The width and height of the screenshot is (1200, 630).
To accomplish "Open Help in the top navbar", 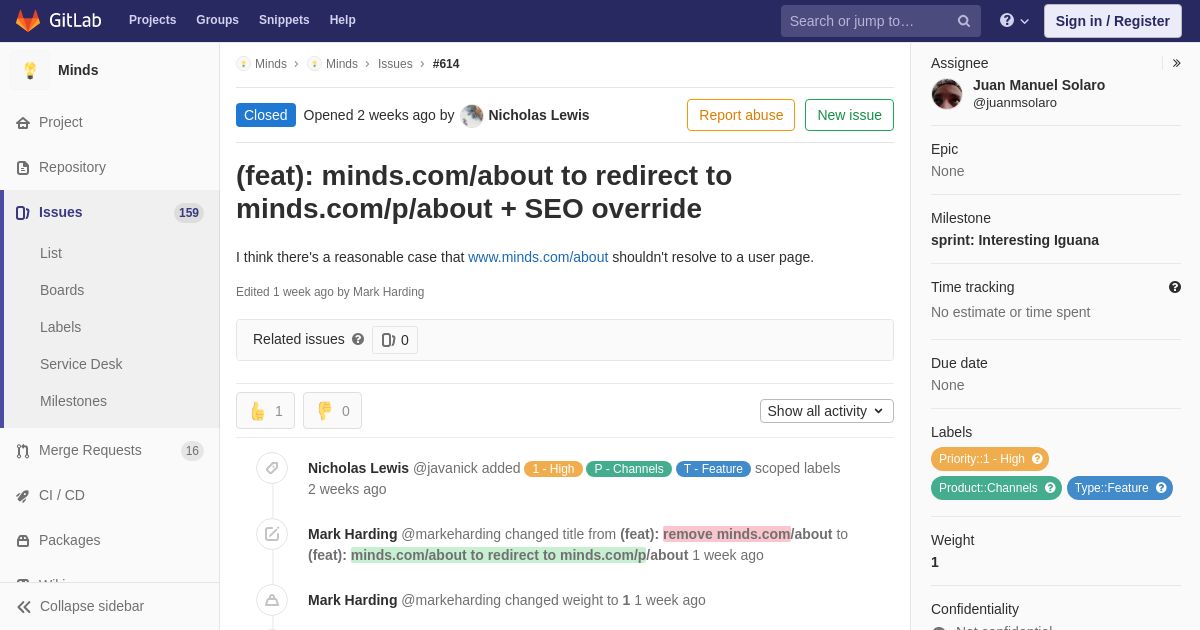I will tap(343, 20).
